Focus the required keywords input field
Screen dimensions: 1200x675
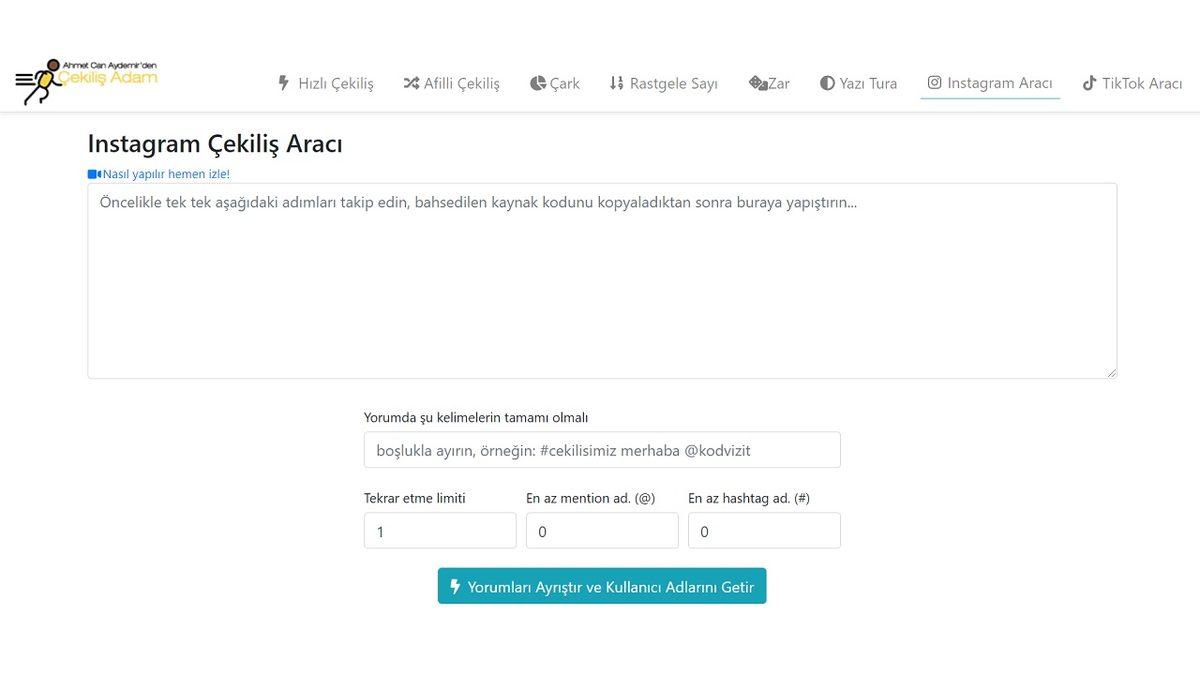(601, 449)
